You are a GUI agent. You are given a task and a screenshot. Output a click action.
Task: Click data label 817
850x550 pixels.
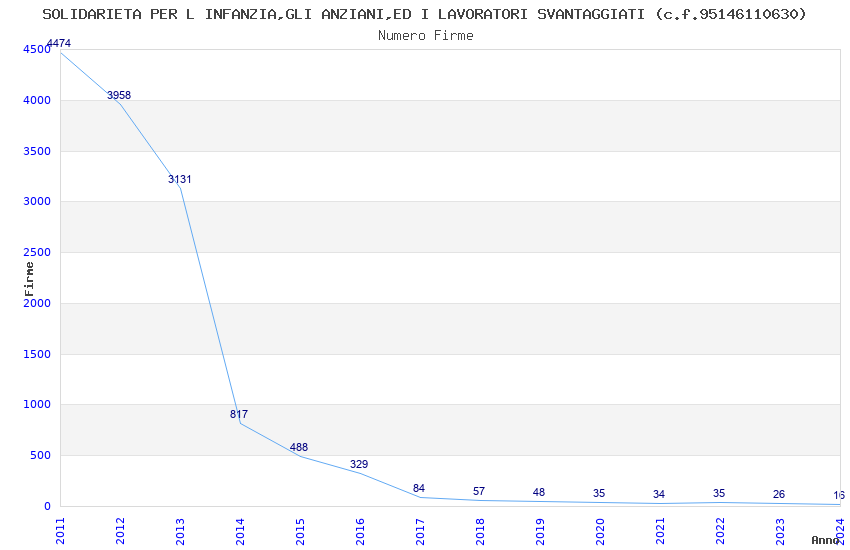[x=239, y=415]
